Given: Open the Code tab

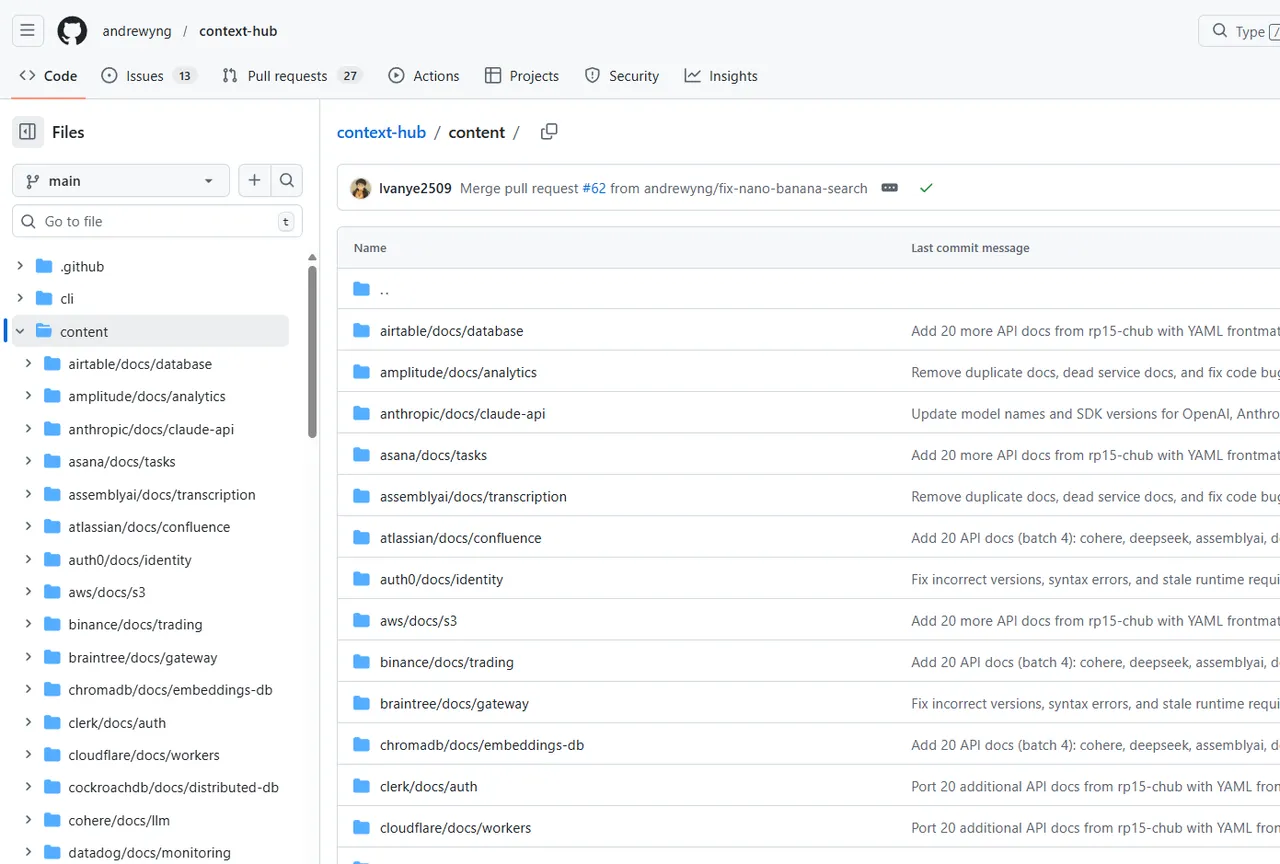Looking at the screenshot, I should 48,76.
